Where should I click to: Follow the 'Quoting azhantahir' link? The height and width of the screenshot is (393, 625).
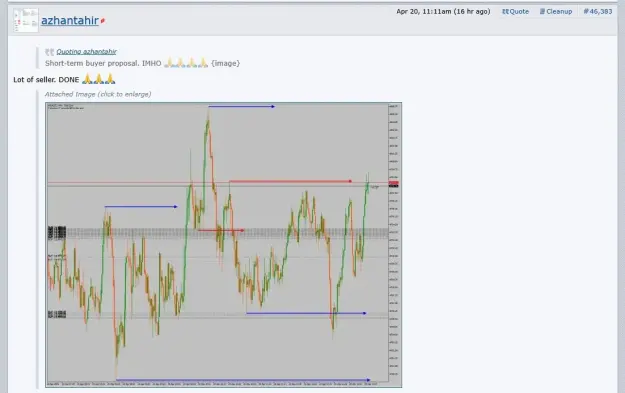tap(86, 51)
